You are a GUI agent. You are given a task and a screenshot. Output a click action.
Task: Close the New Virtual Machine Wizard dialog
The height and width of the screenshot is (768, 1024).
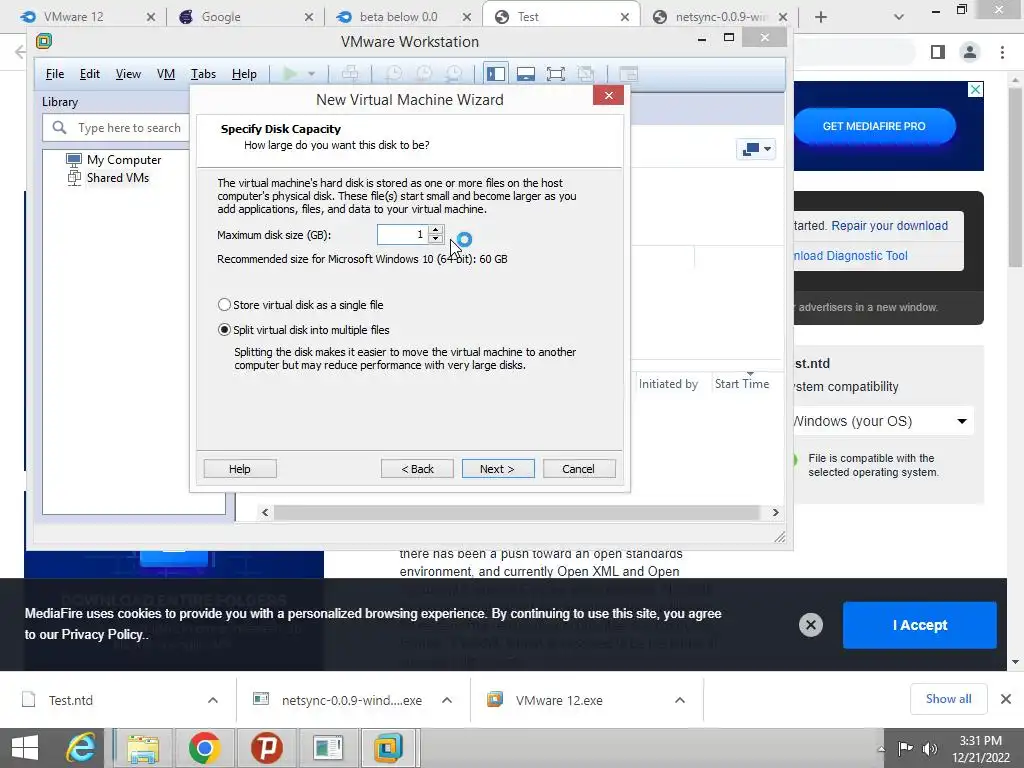pos(609,95)
